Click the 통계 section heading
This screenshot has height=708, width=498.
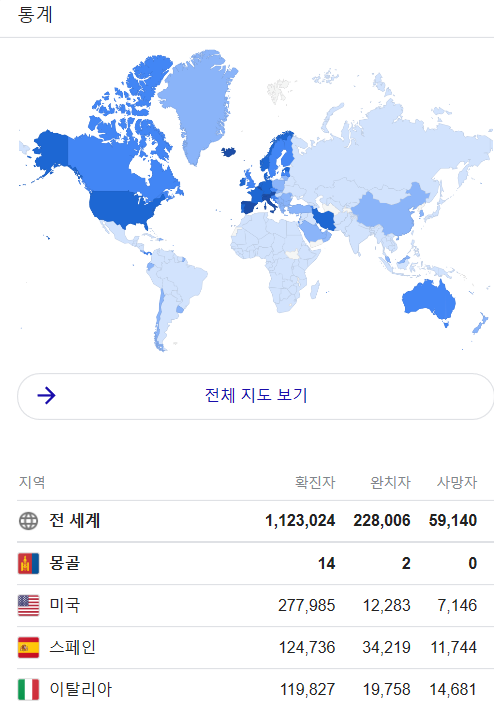point(35,14)
